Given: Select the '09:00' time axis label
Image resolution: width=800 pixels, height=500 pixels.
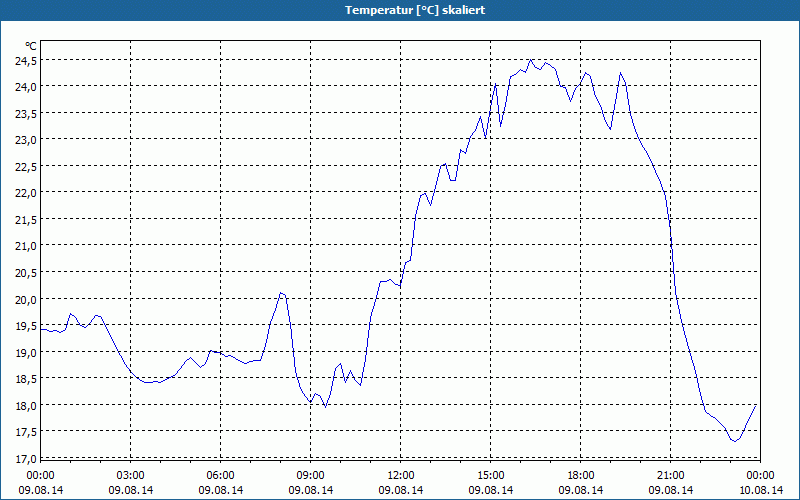Looking at the screenshot, I should 310,476.
